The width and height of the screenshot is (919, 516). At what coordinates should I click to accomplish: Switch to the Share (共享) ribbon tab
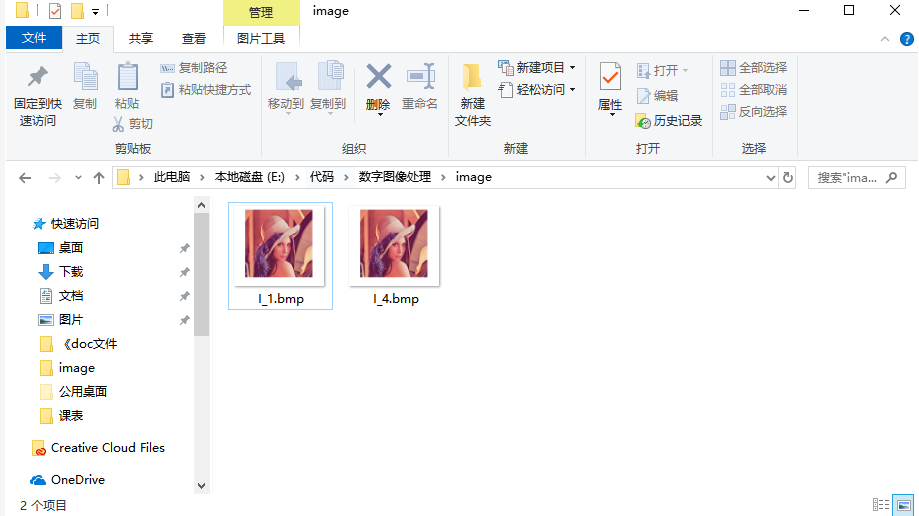[x=141, y=39]
